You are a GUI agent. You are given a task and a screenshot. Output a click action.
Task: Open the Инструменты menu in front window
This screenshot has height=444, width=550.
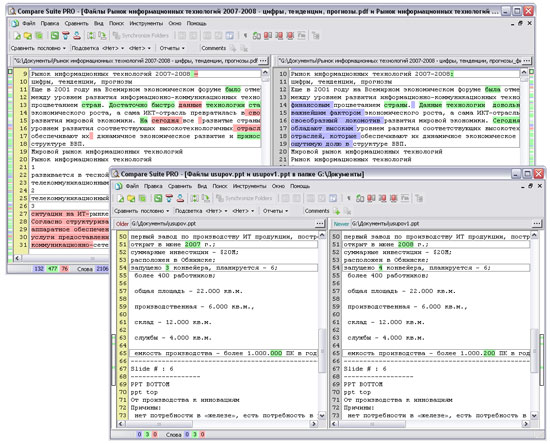click(249, 186)
